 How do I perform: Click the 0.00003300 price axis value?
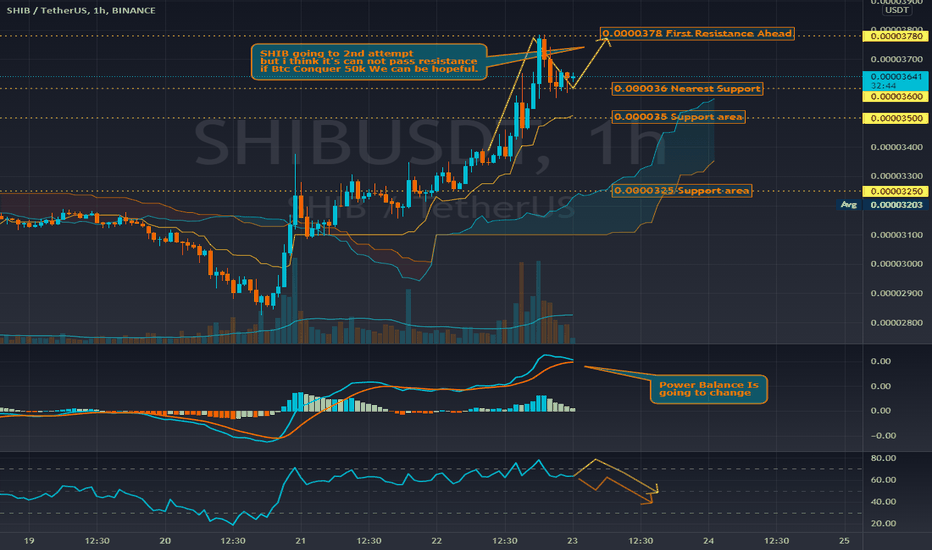[x=896, y=176]
